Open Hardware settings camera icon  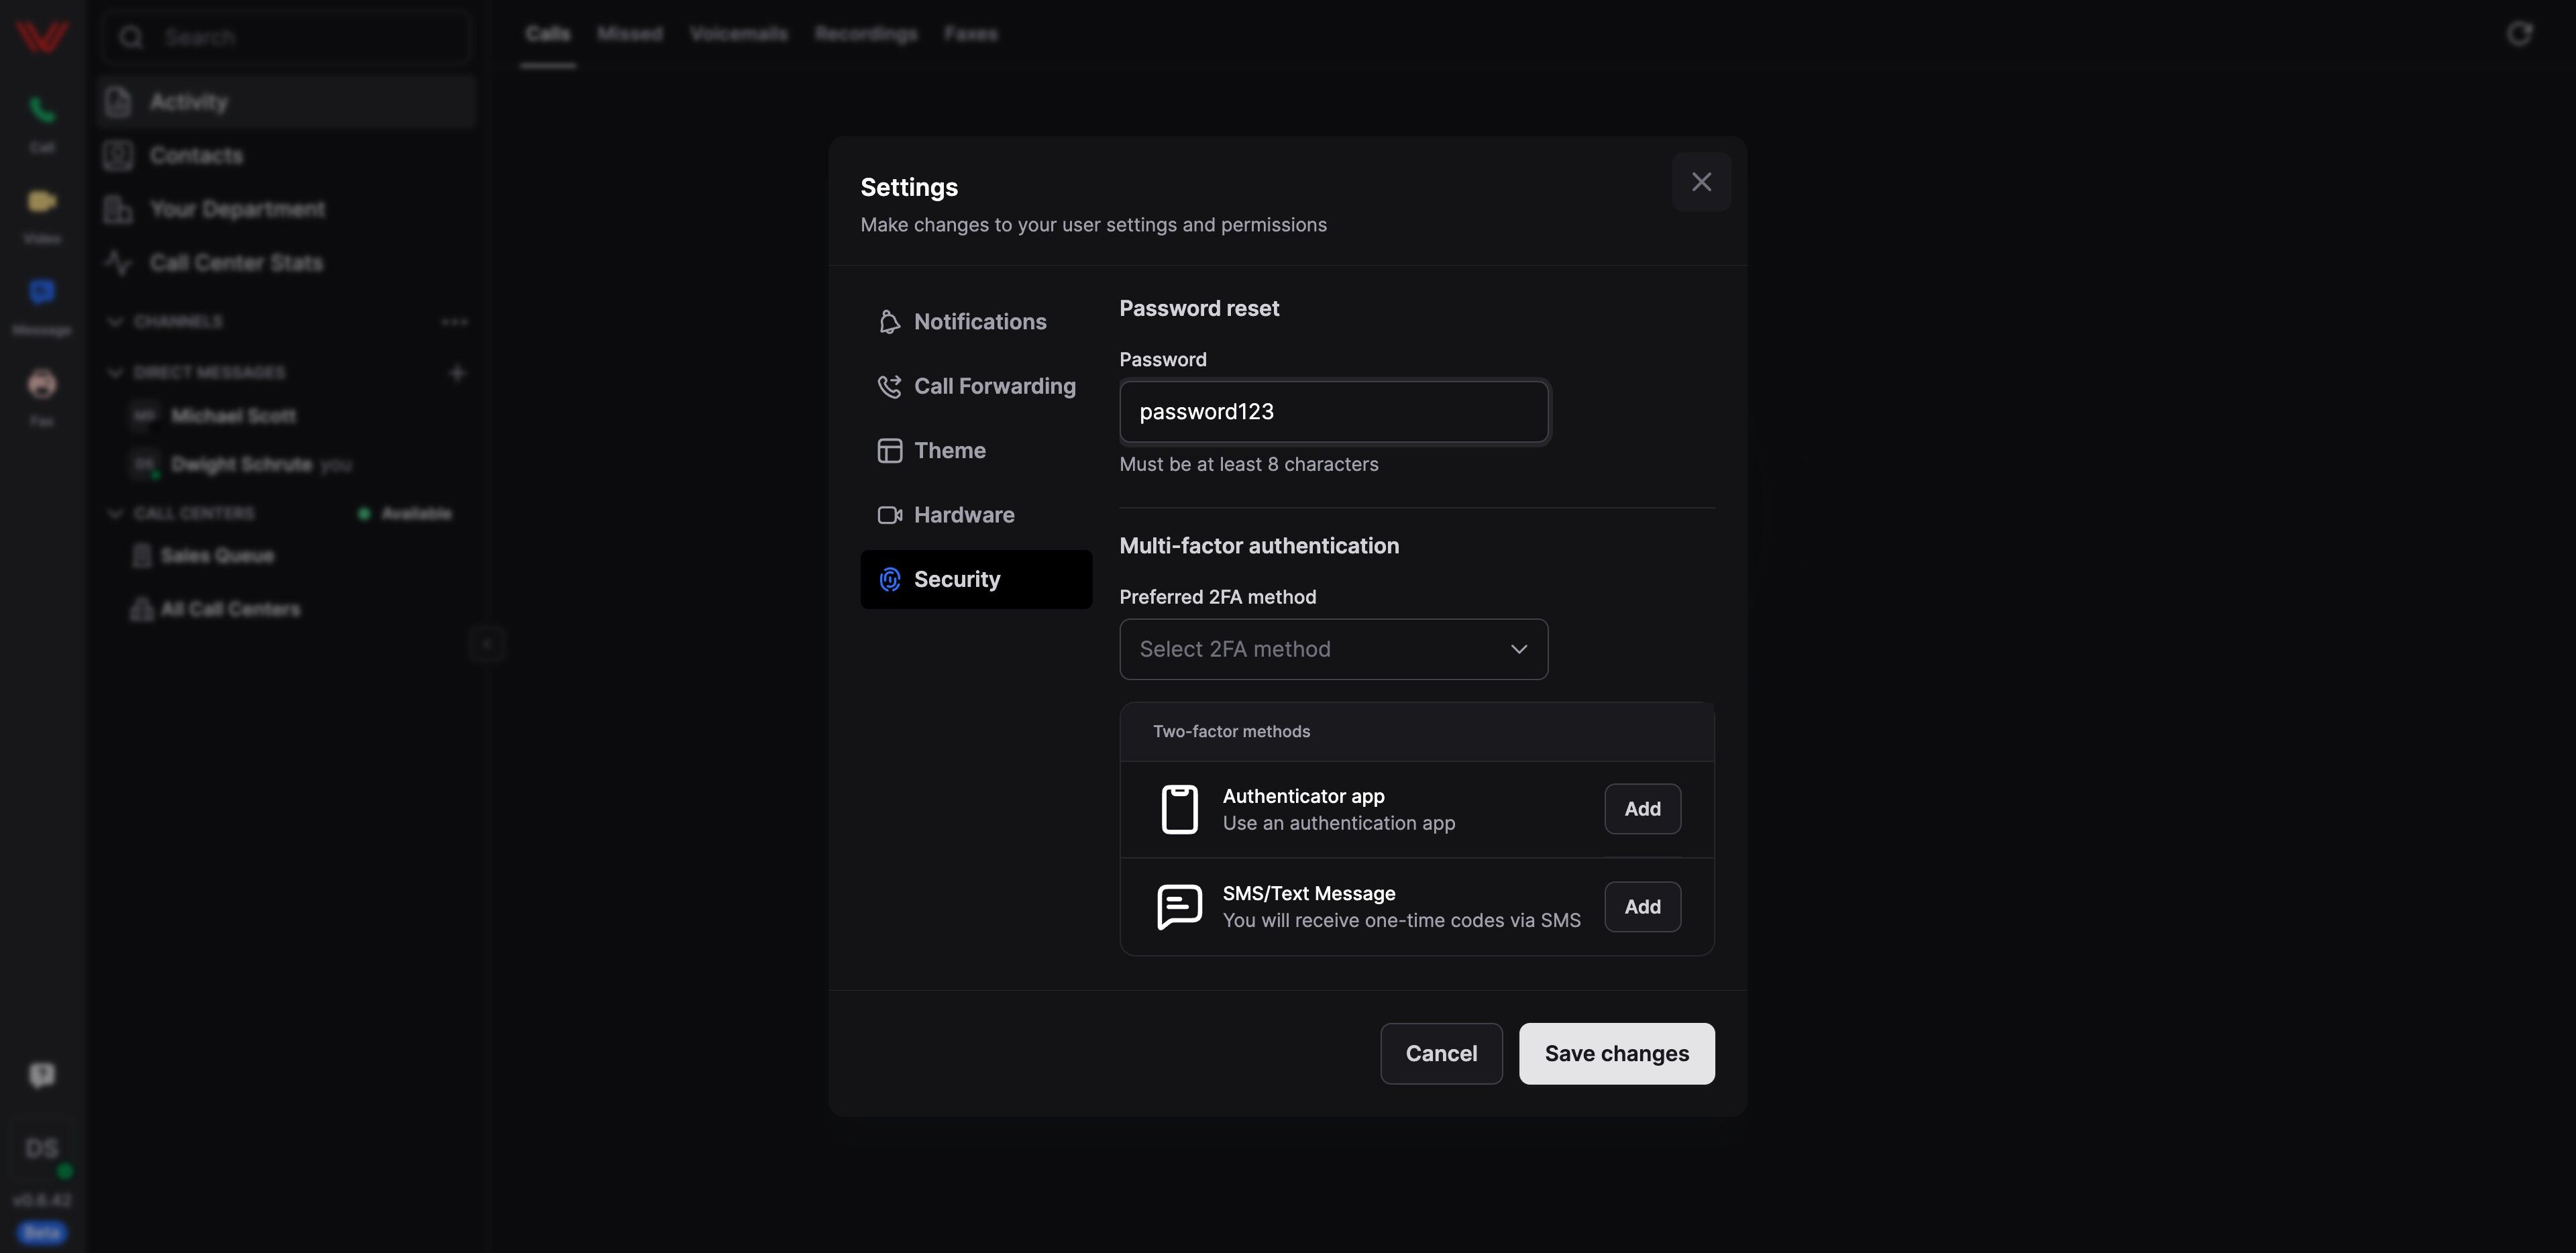[x=889, y=515]
